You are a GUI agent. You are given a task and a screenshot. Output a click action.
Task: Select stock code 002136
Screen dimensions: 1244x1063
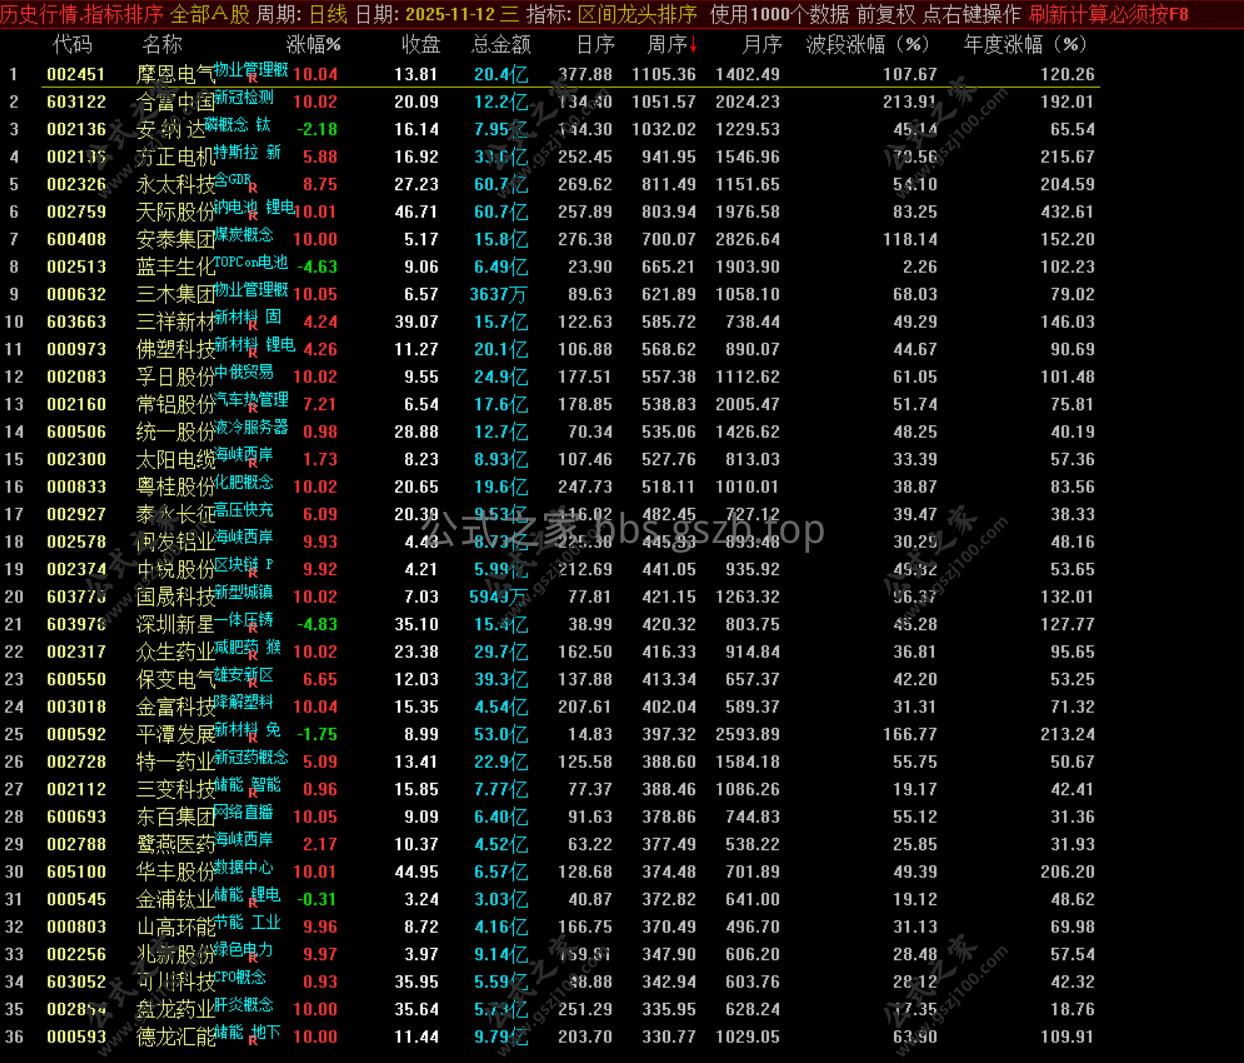click(76, 129)
